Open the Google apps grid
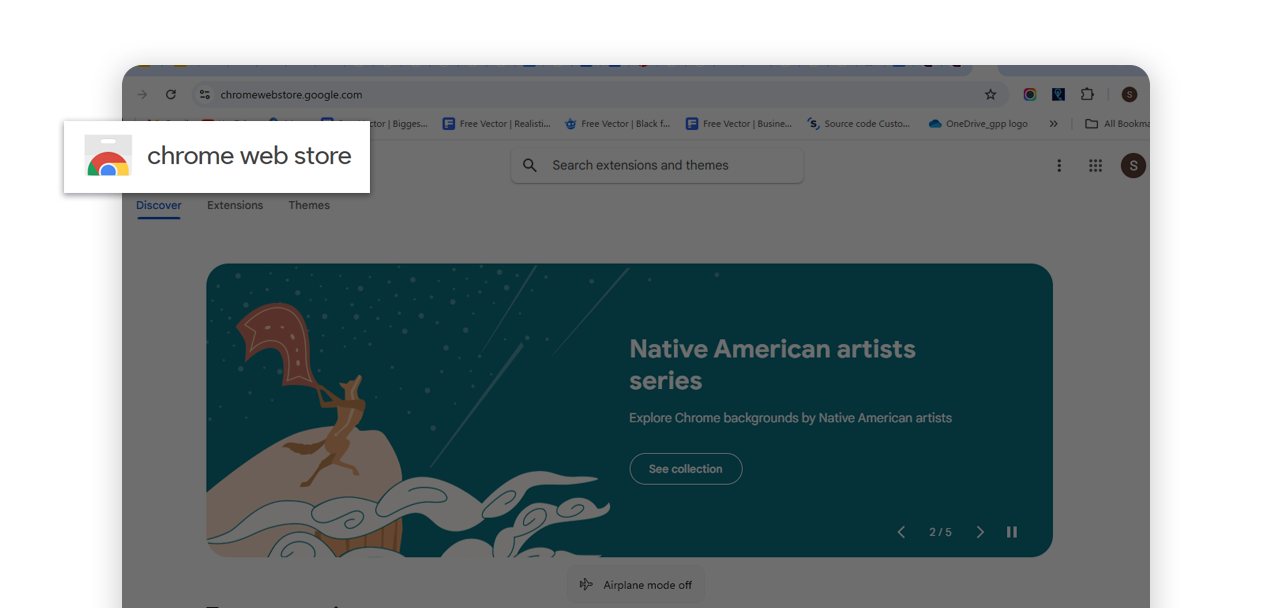 point(1095,166)
